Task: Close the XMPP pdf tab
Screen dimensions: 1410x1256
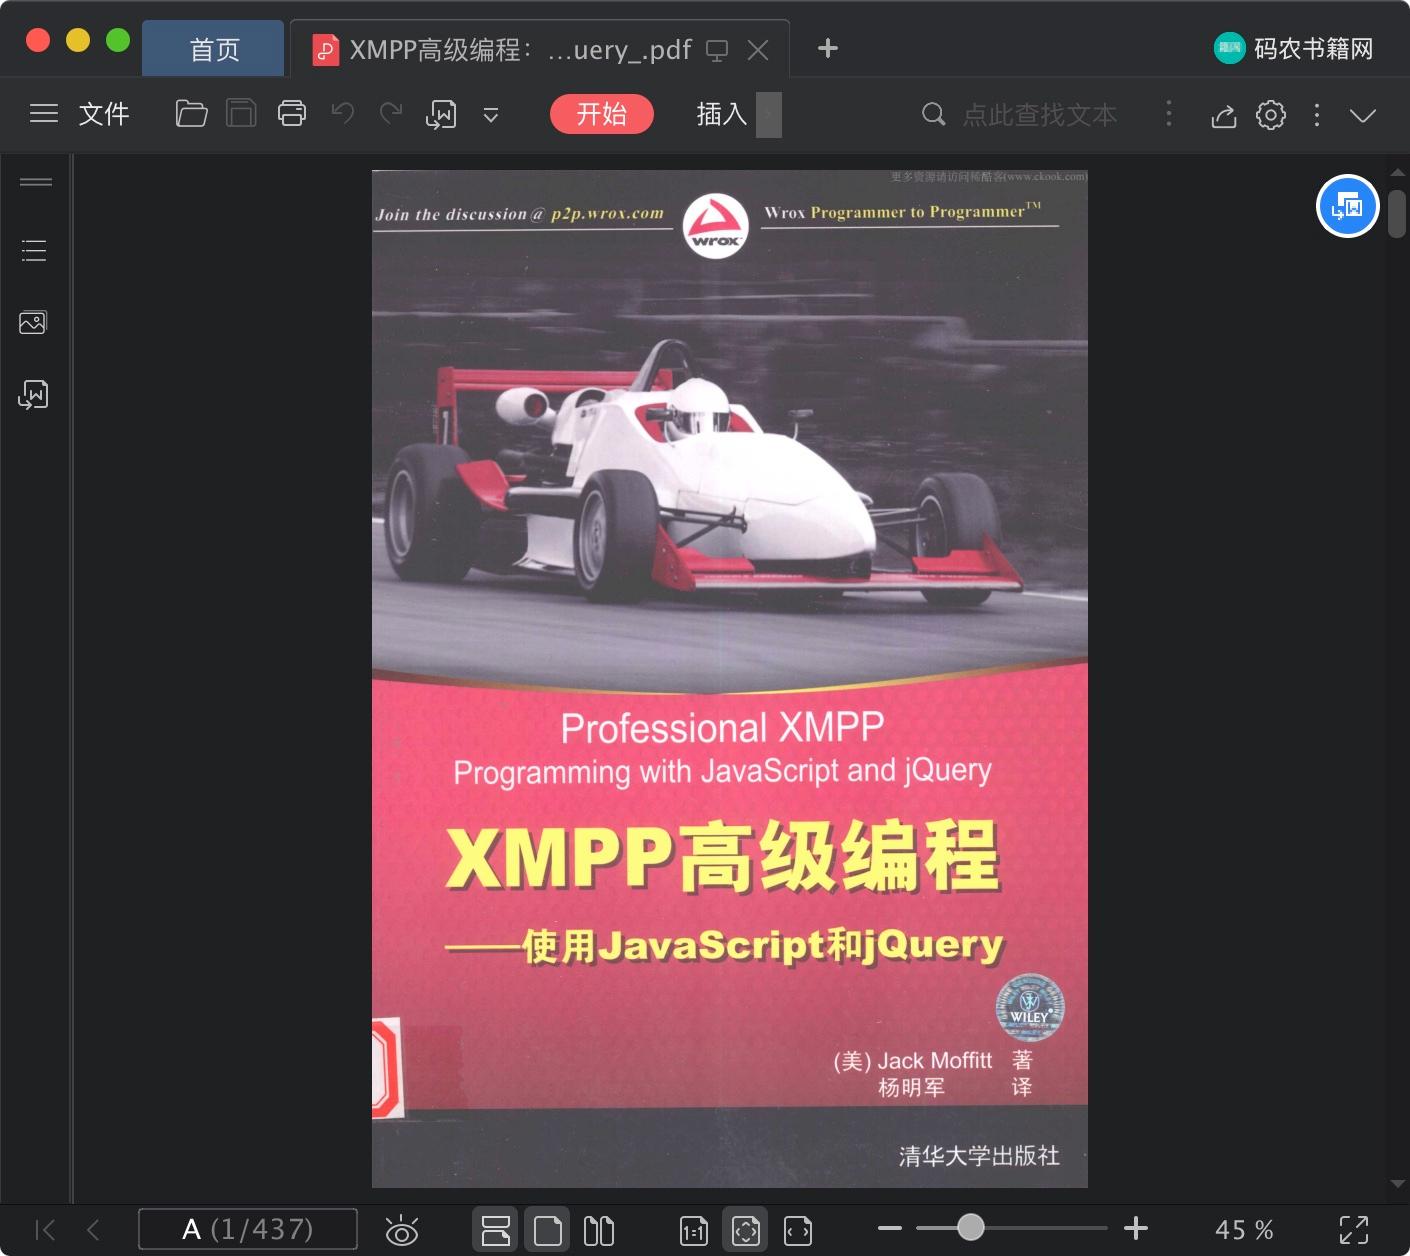Action: (x=759, y=50)
